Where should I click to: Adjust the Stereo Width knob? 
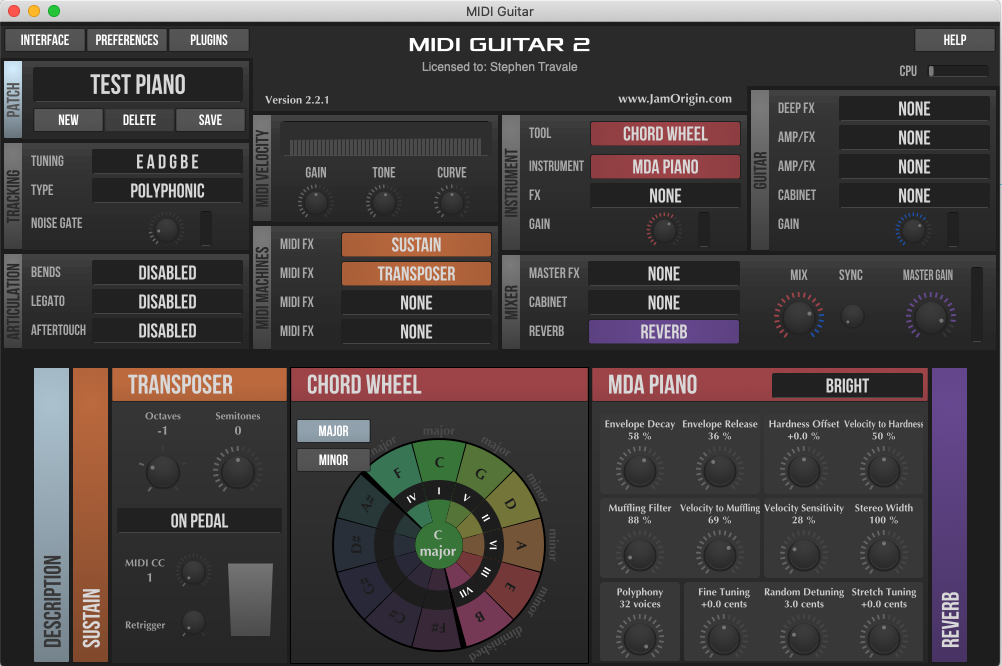coord(884,555)
